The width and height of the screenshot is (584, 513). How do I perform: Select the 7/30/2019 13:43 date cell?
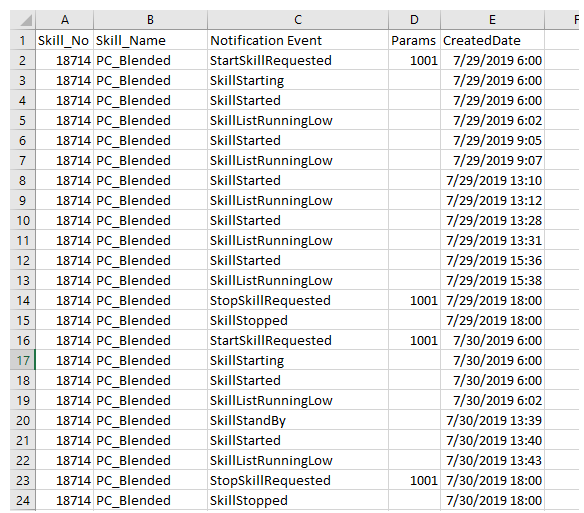point(492,460)
